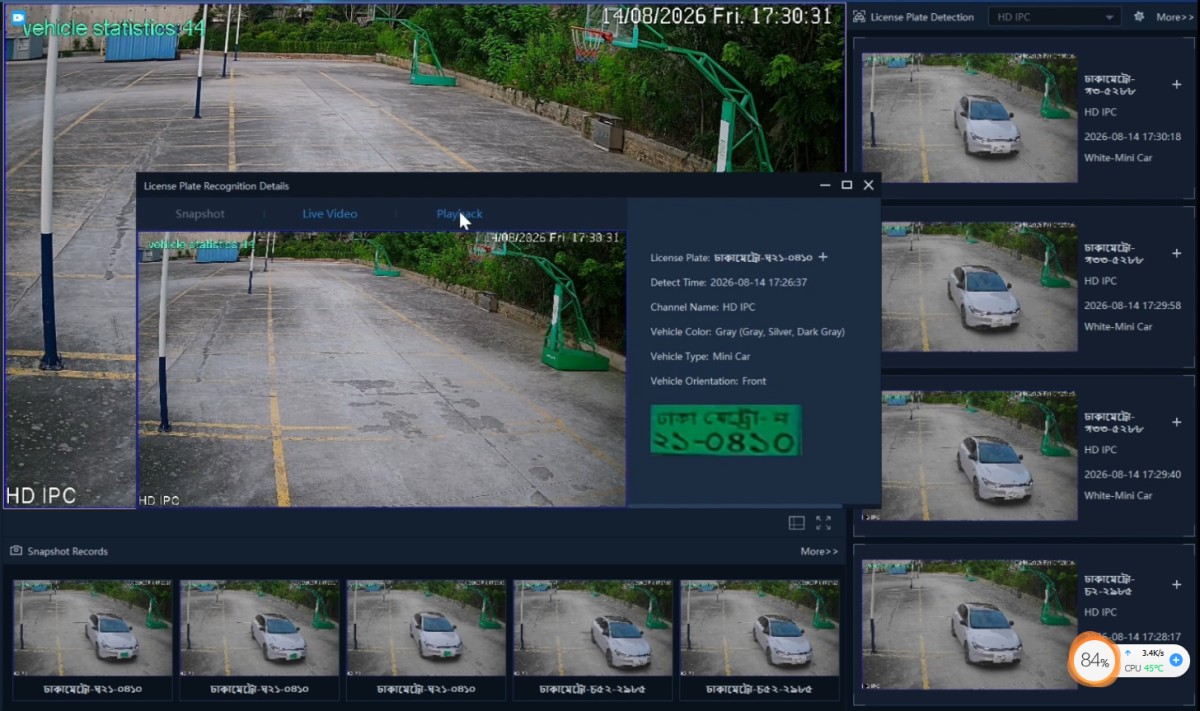1200x711 pixels.
Task: Open the third Snapshot Records thumbnail
Action: (x=426, y=628)
